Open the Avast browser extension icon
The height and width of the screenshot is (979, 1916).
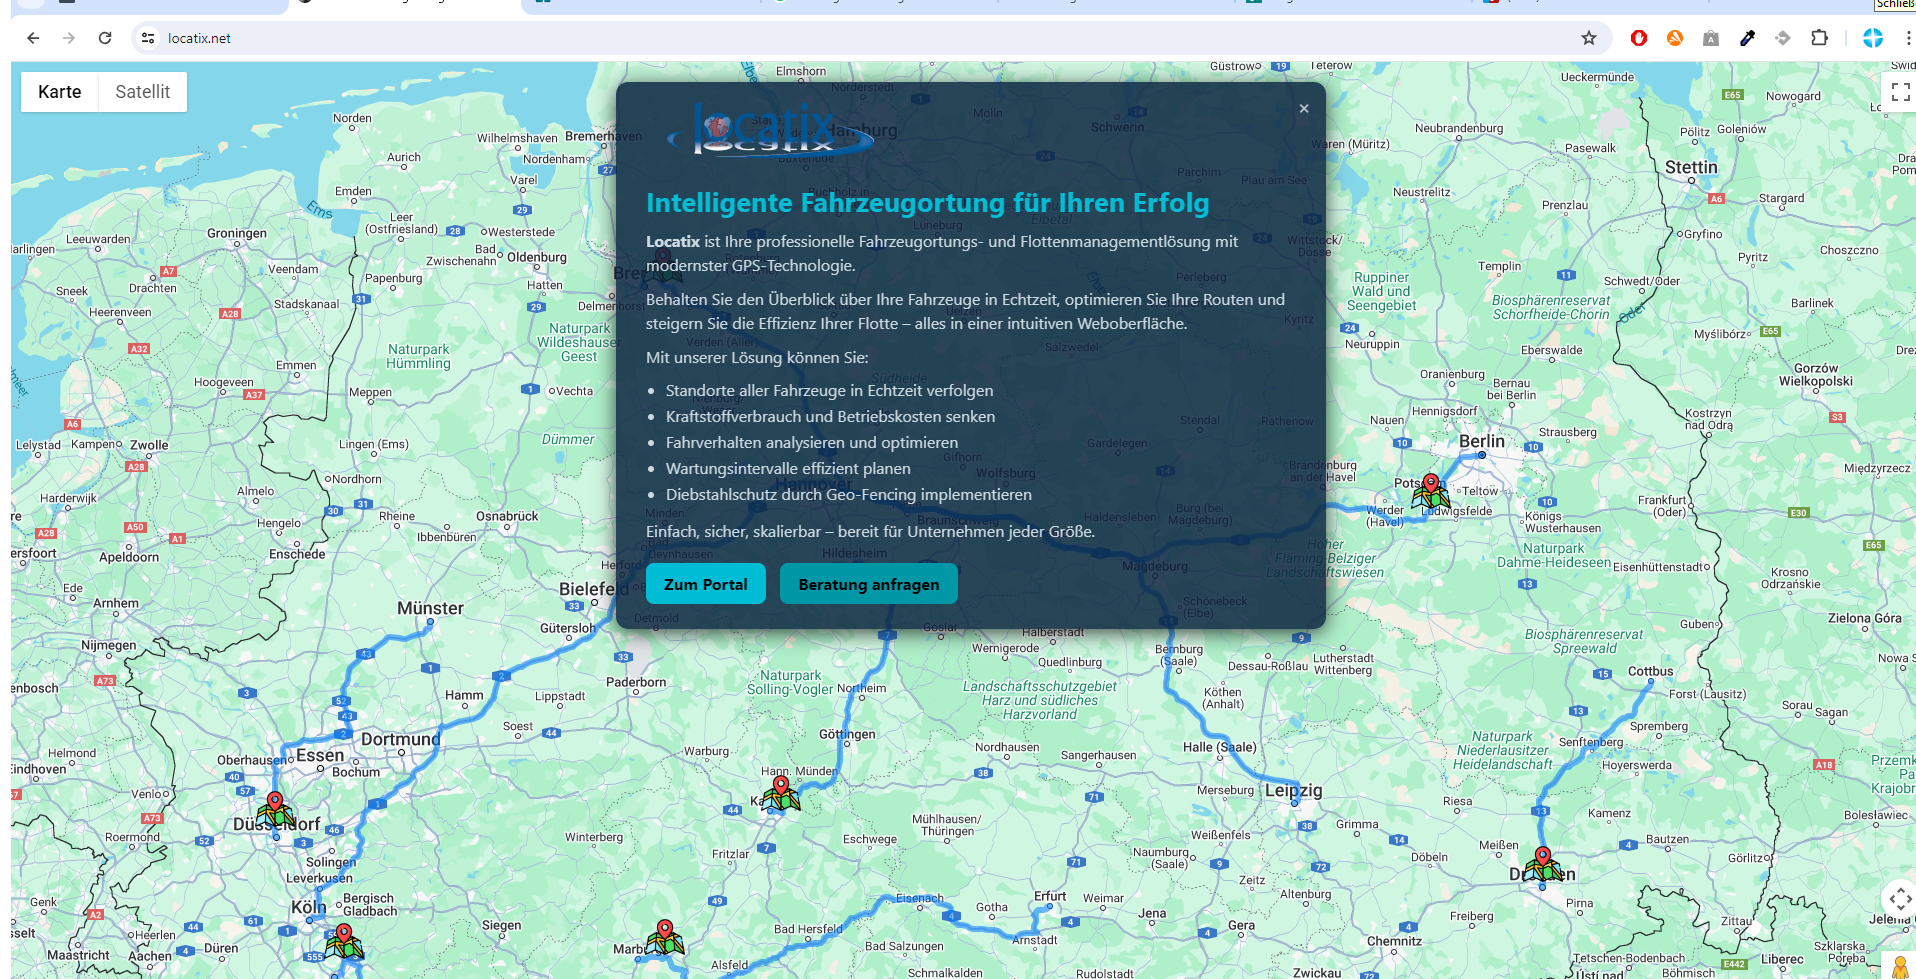1675,38
